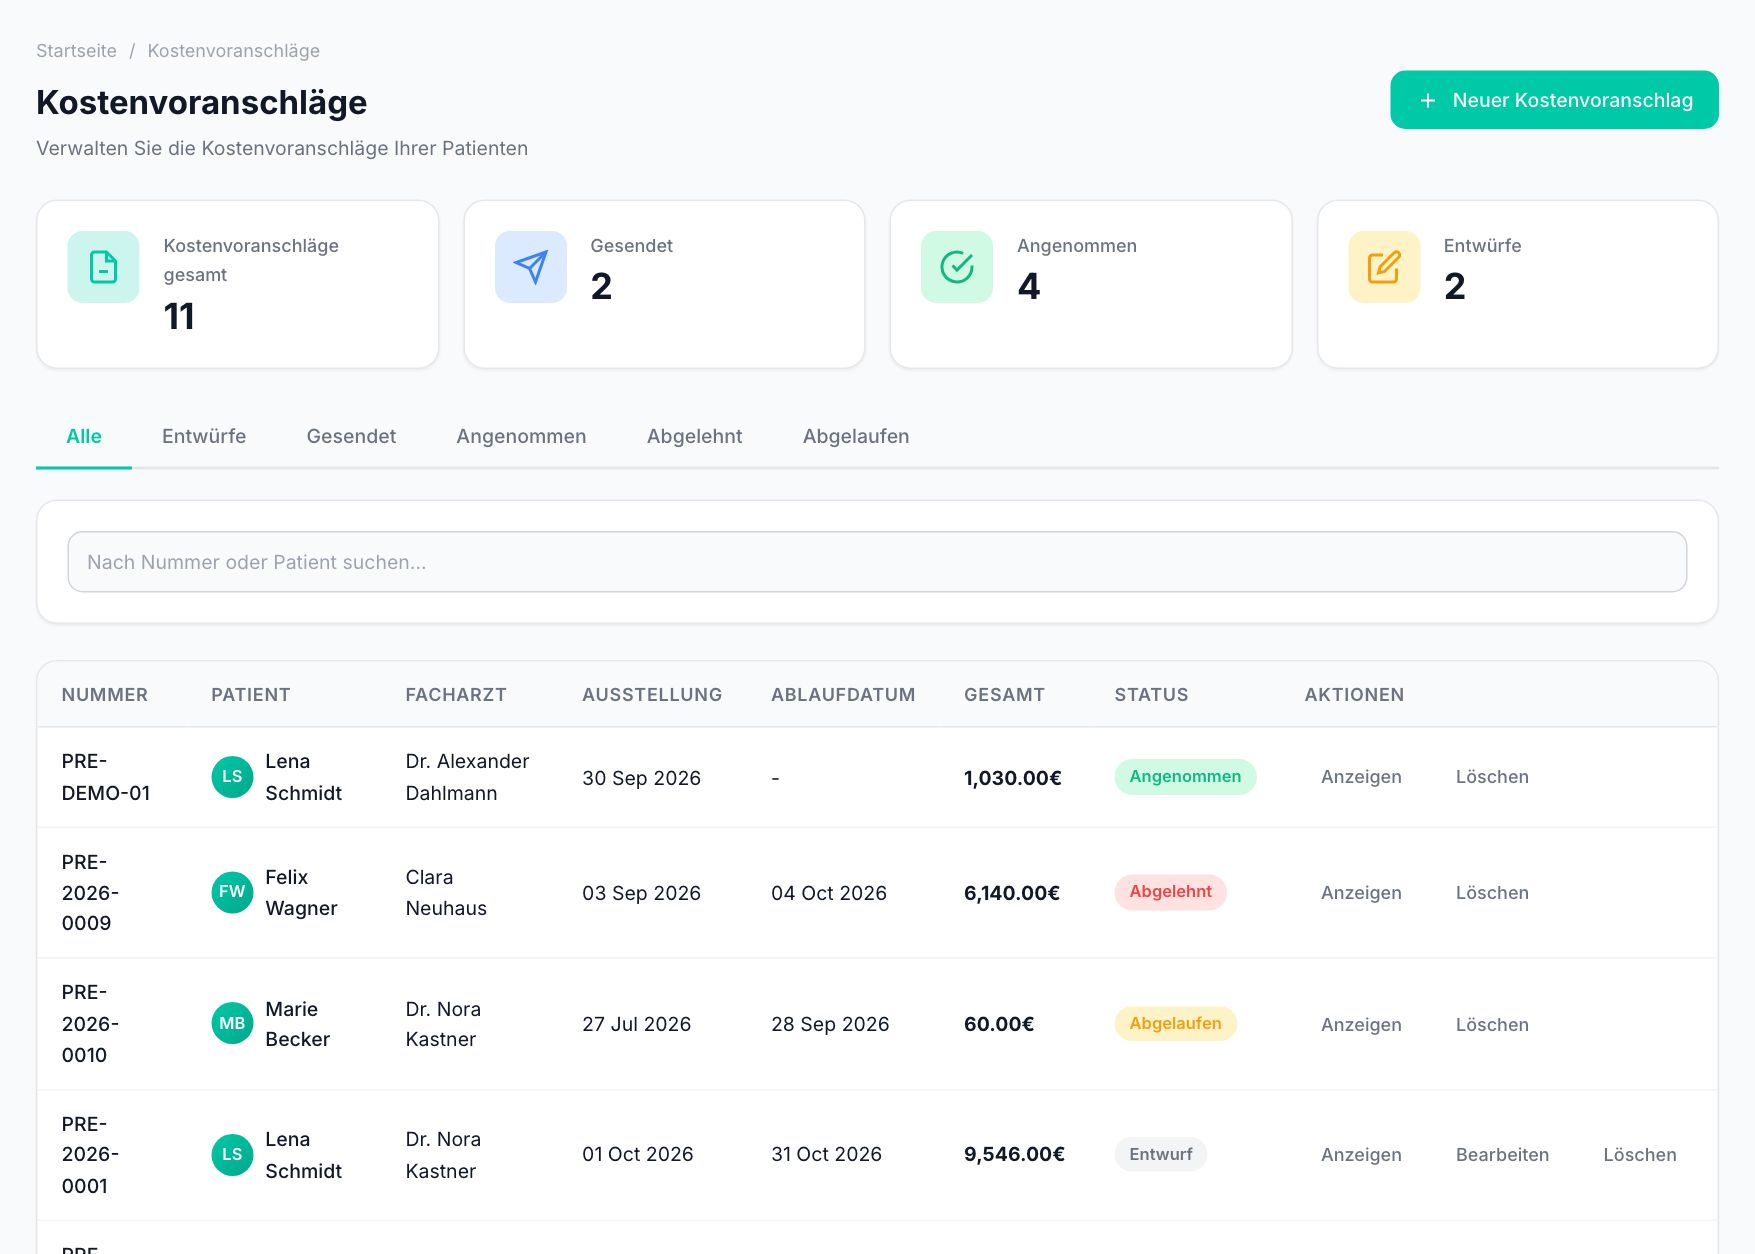Image resolution: width=1755 pixels, height=1254 pixels.
Task: Open the Abgelaufen tab
Action: pyautogui.click(x=856, y=436)
